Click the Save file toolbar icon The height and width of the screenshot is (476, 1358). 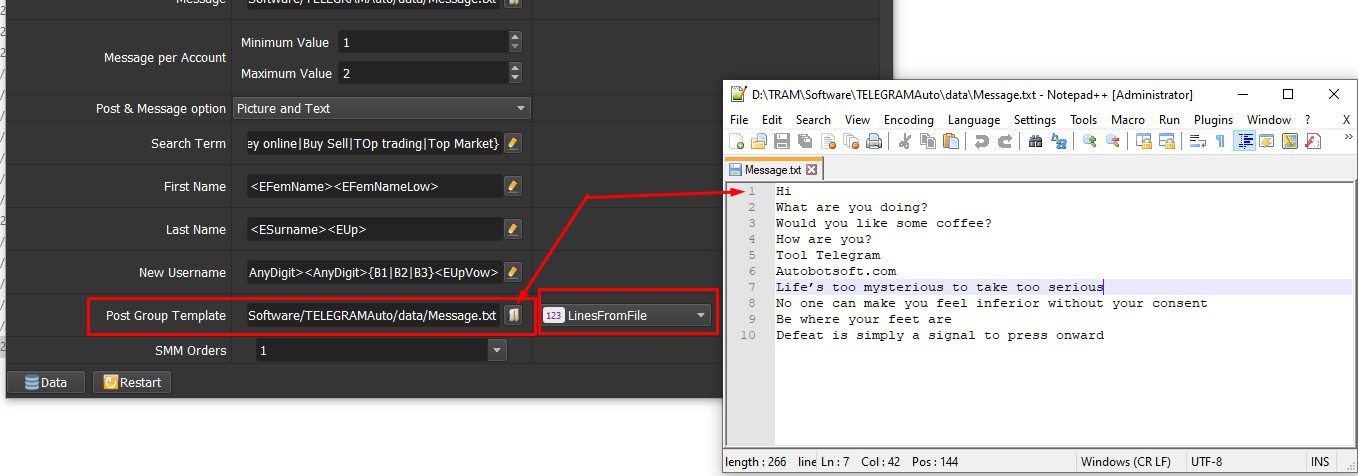(x=782, y=141)
